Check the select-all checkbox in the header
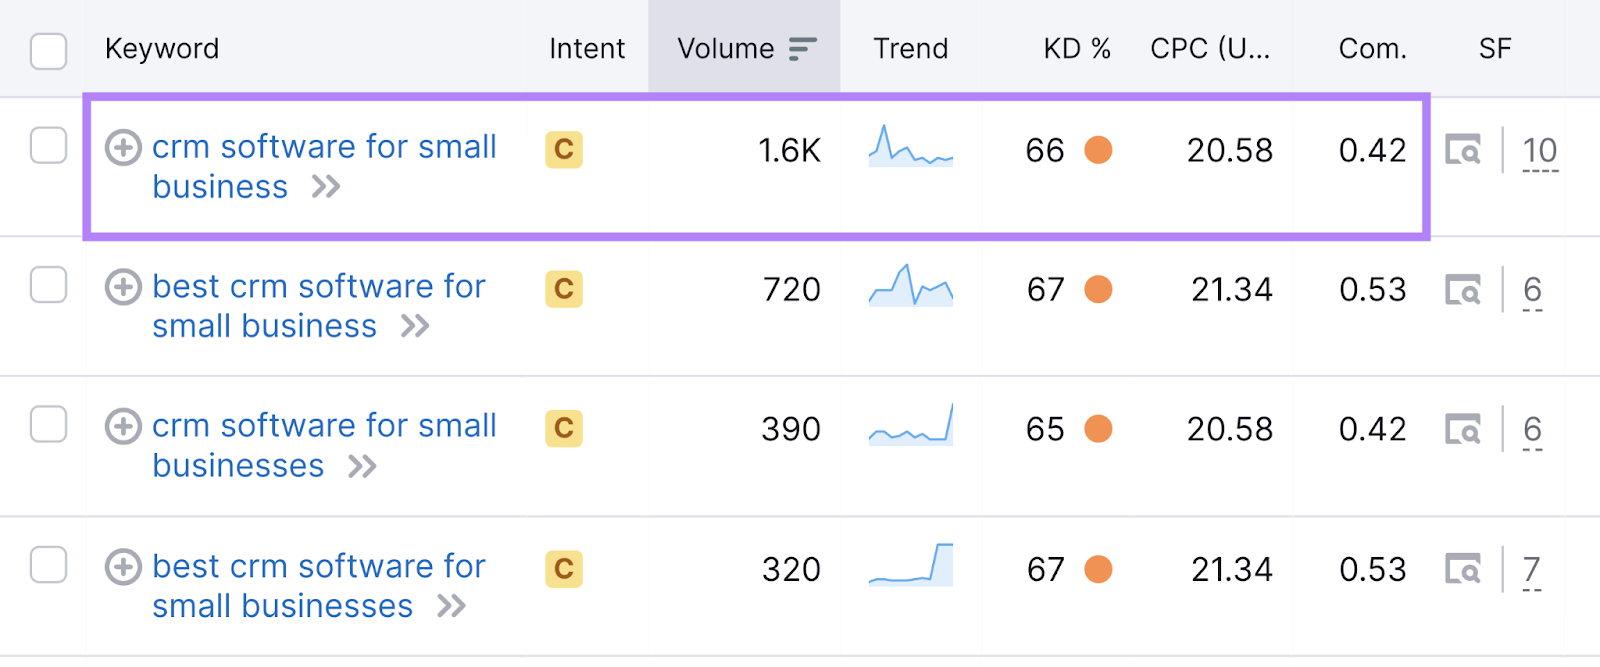The height and width of the screenshot is (667, 1600). click(48, 51)
